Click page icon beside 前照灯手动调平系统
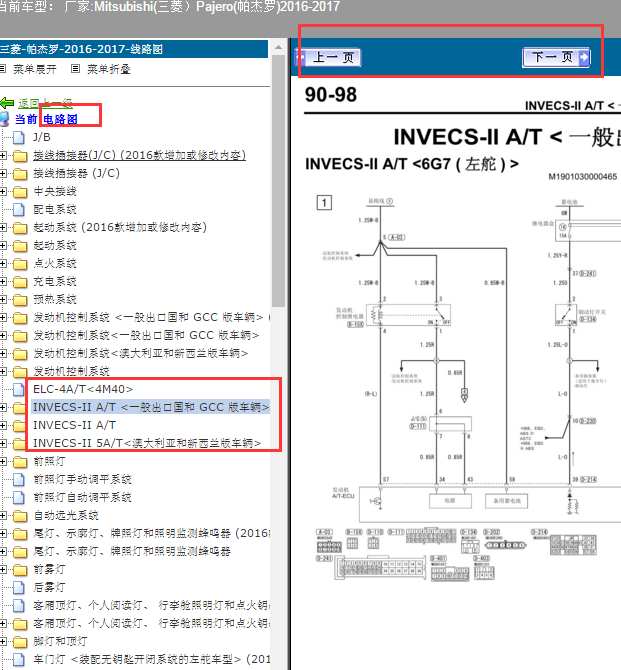621x670 pixels. point(18,479)
